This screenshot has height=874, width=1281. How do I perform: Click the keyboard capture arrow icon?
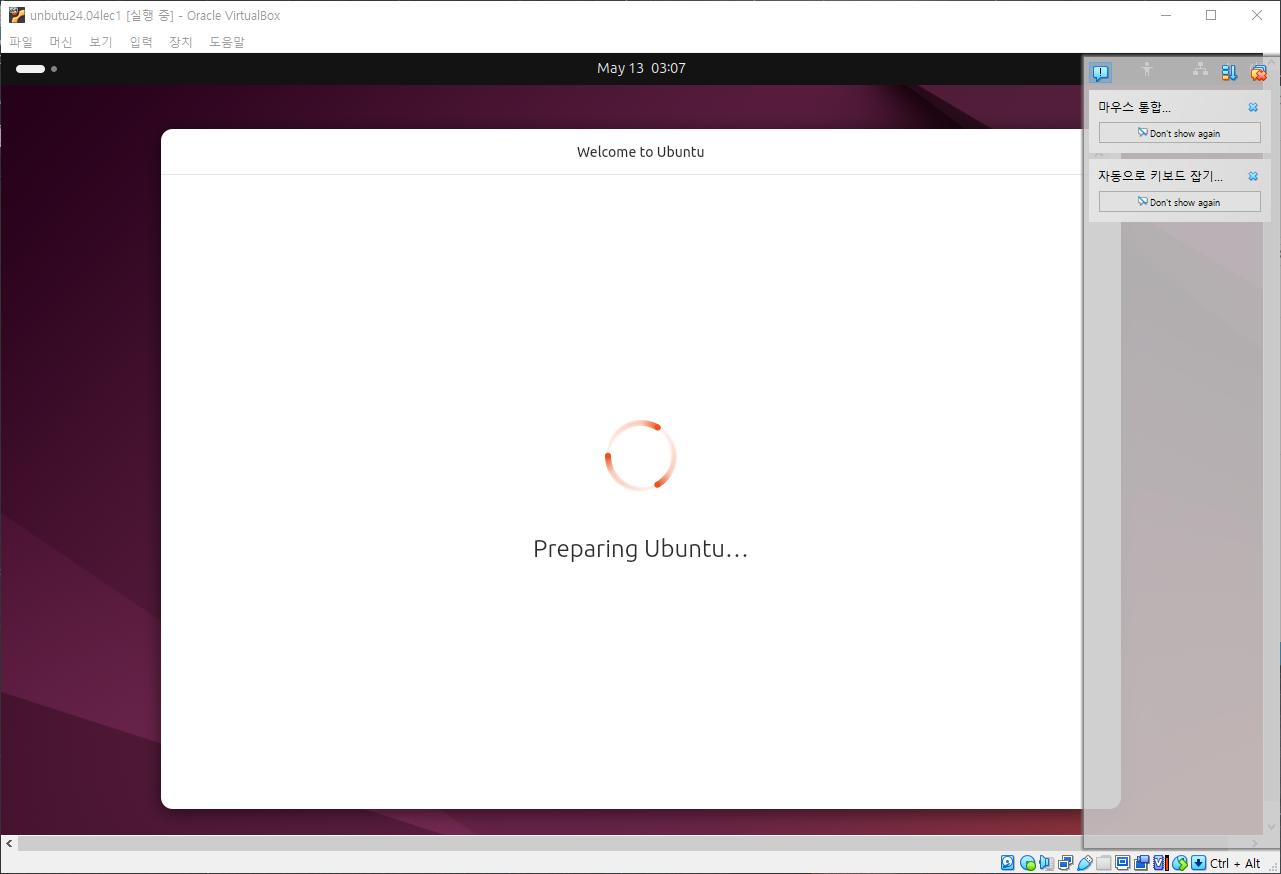coord(1198,863)
